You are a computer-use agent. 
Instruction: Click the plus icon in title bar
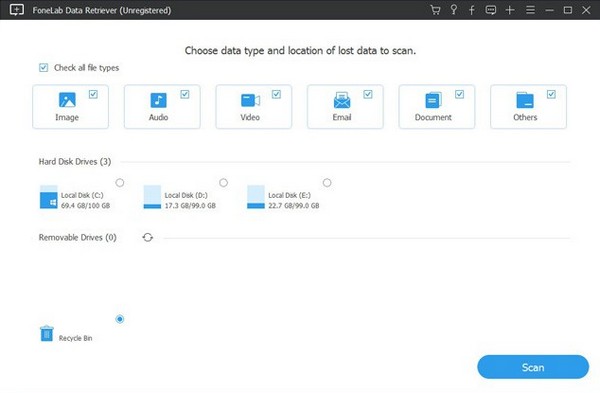click(x=510, y=10)
